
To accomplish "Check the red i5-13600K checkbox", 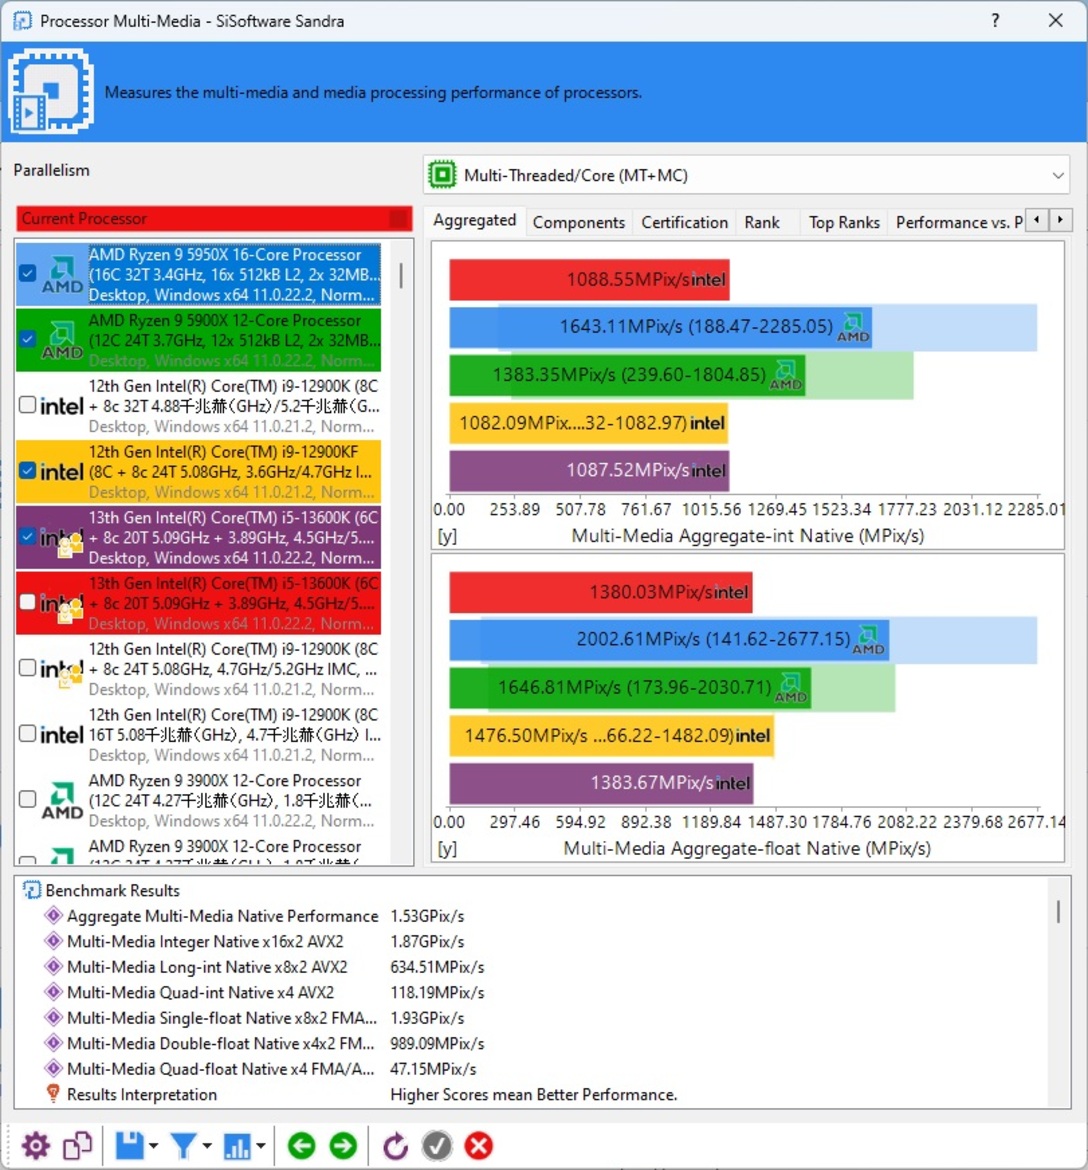I will click(x=28, y=601).
